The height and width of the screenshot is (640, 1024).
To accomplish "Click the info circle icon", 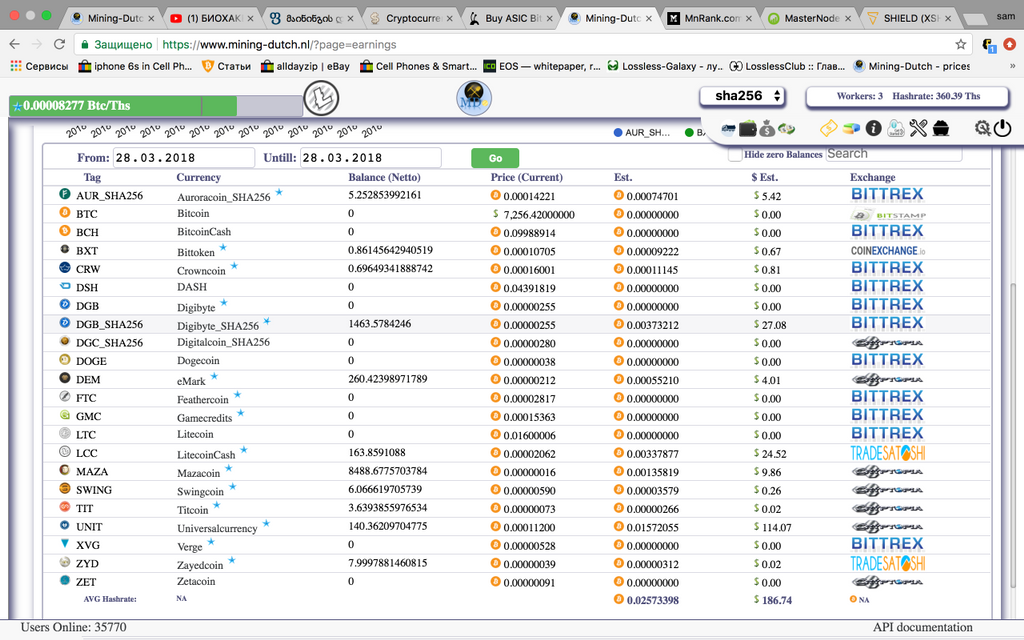I will coord(874,129).
